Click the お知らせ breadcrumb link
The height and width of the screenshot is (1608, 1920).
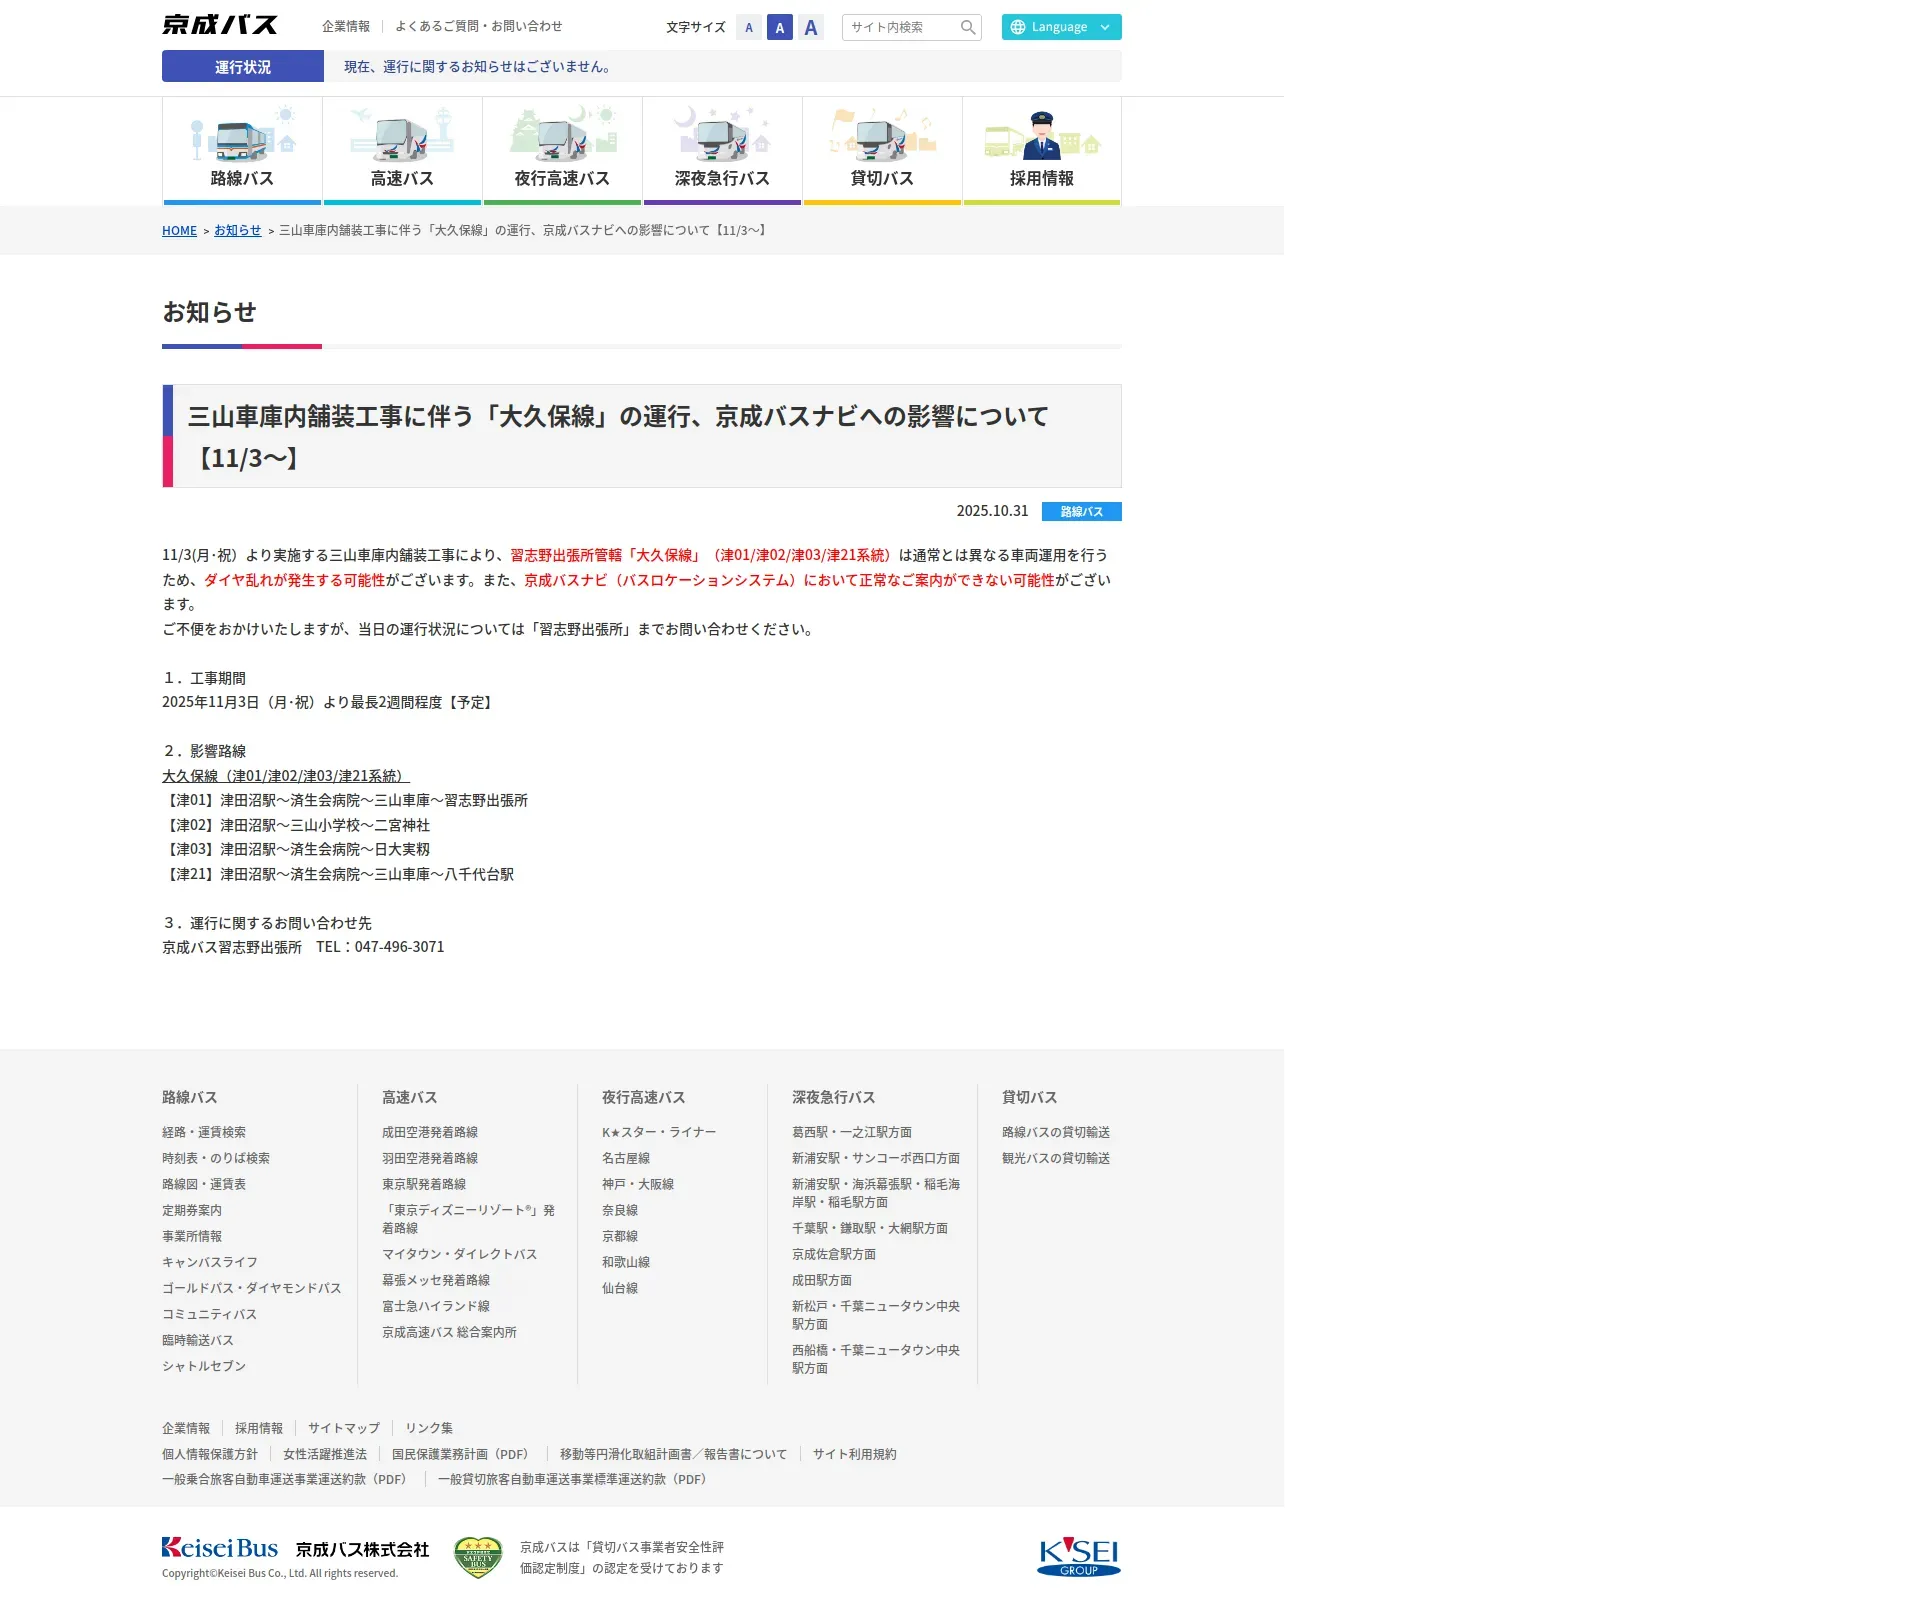(237, 231)
